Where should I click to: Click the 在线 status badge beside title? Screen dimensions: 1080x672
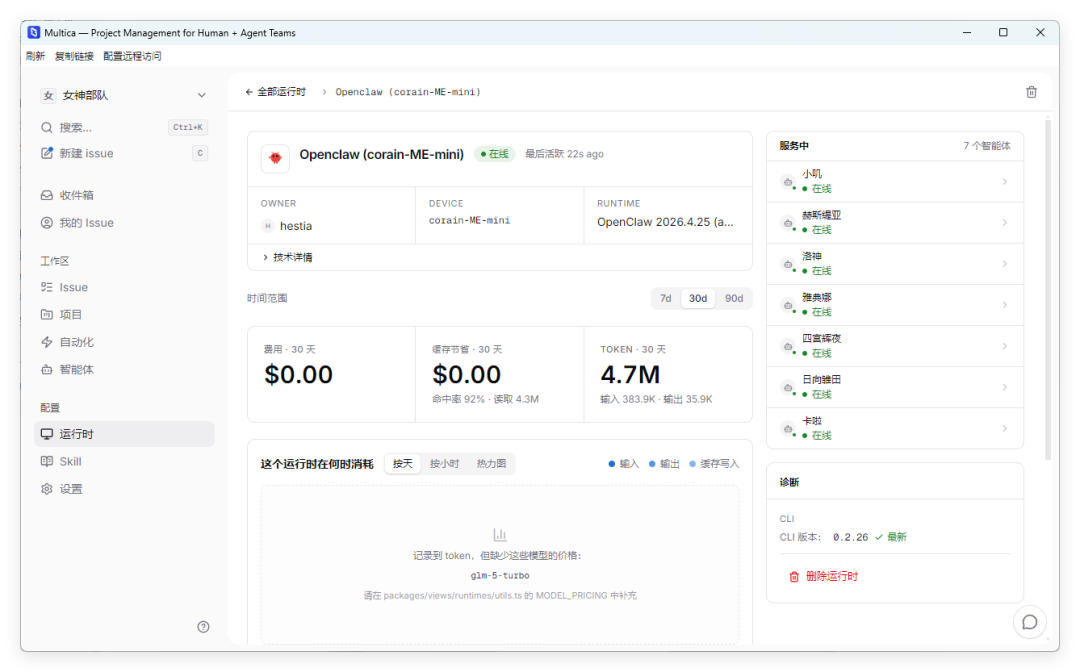point(495,154)
